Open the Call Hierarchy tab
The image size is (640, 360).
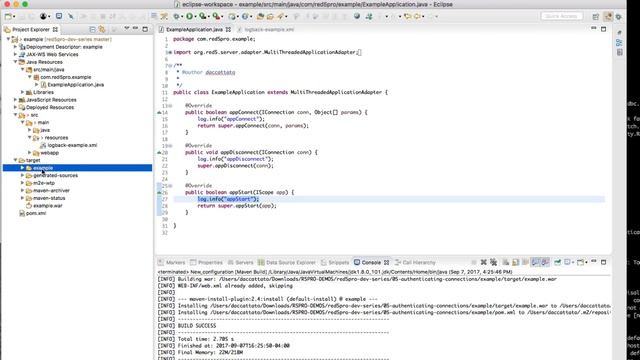415,262
